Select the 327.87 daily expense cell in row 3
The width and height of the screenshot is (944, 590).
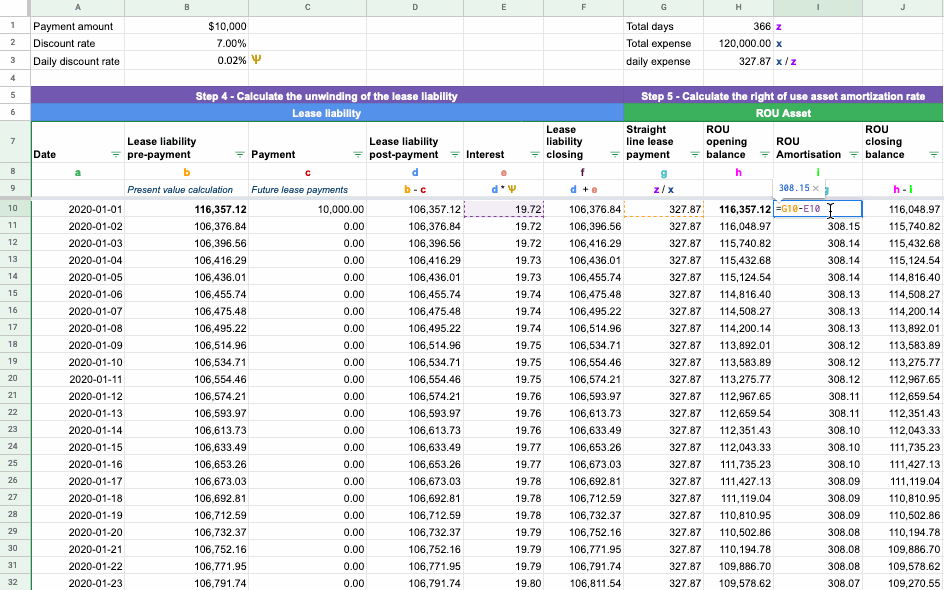point(738,61)
